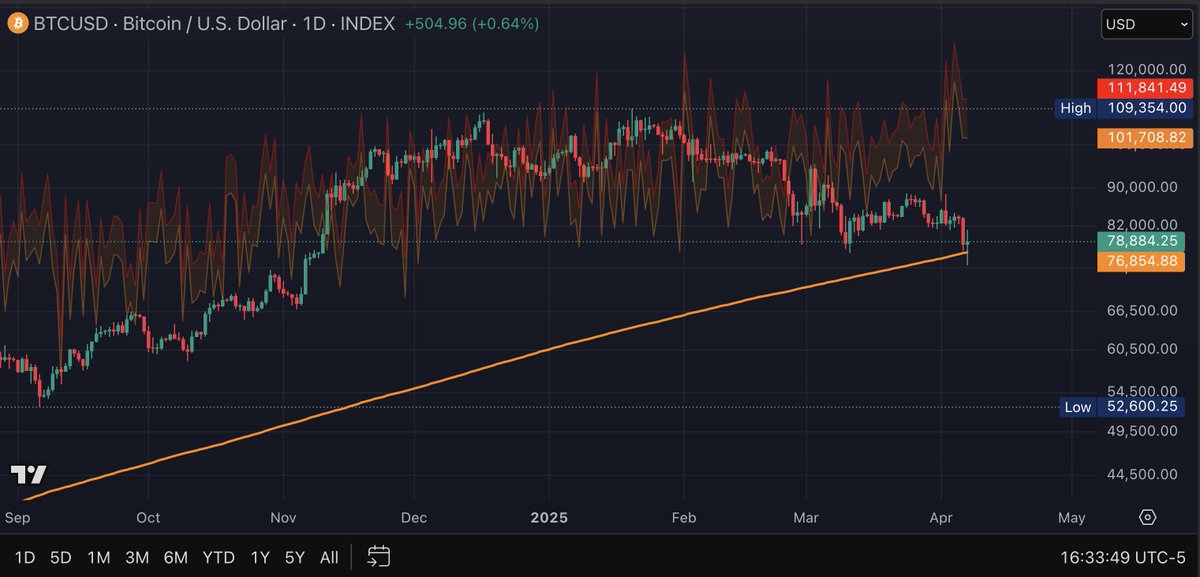Click the 2025 label on time axis
This screenshot has width=1200, height=577.
548,518
